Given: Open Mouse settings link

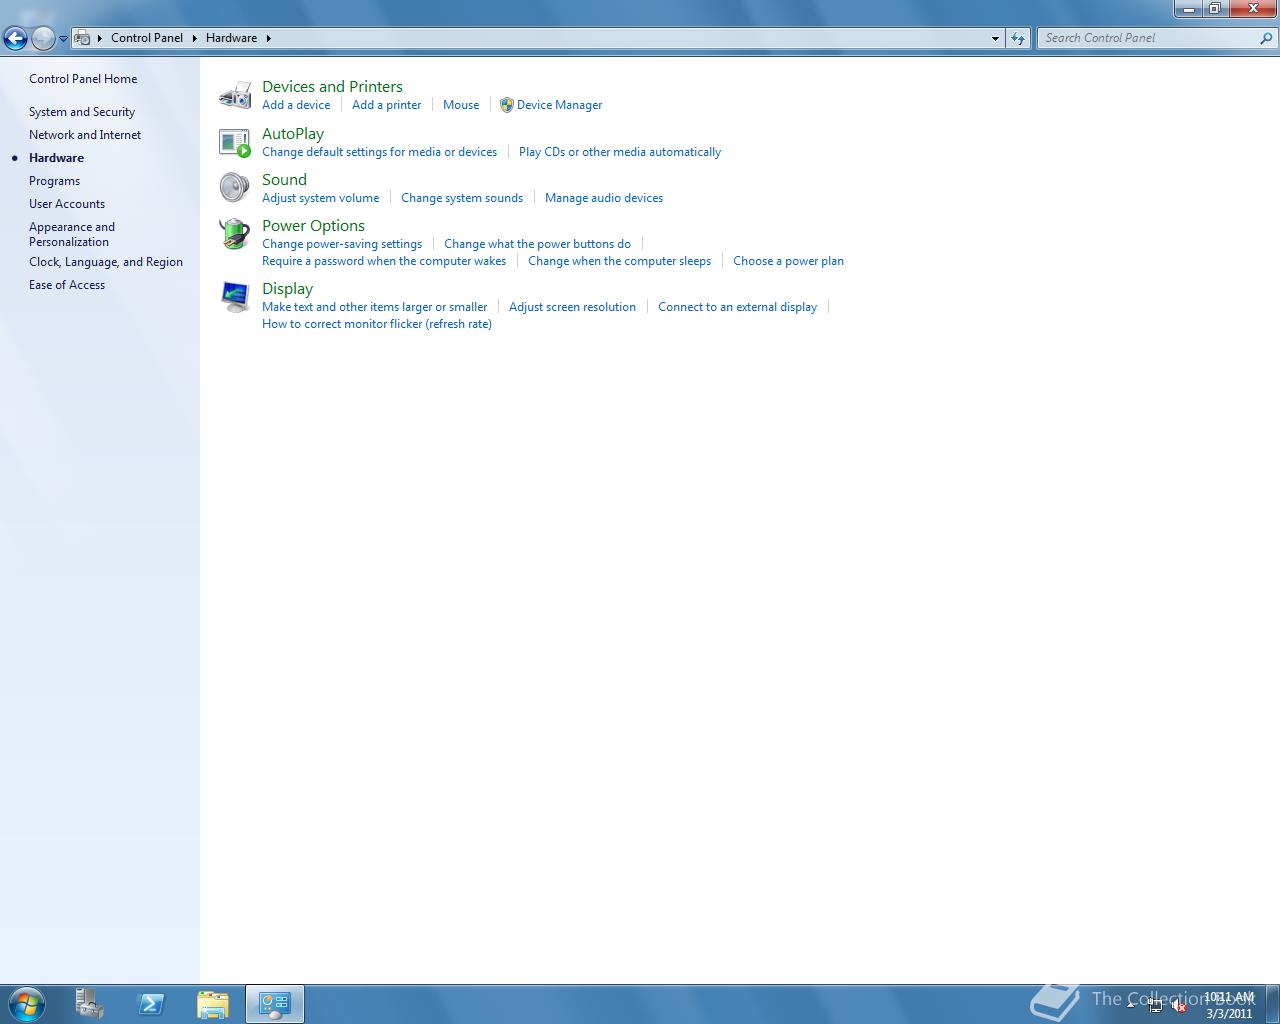Looking at the screenshot, I should tap(461, 105).
